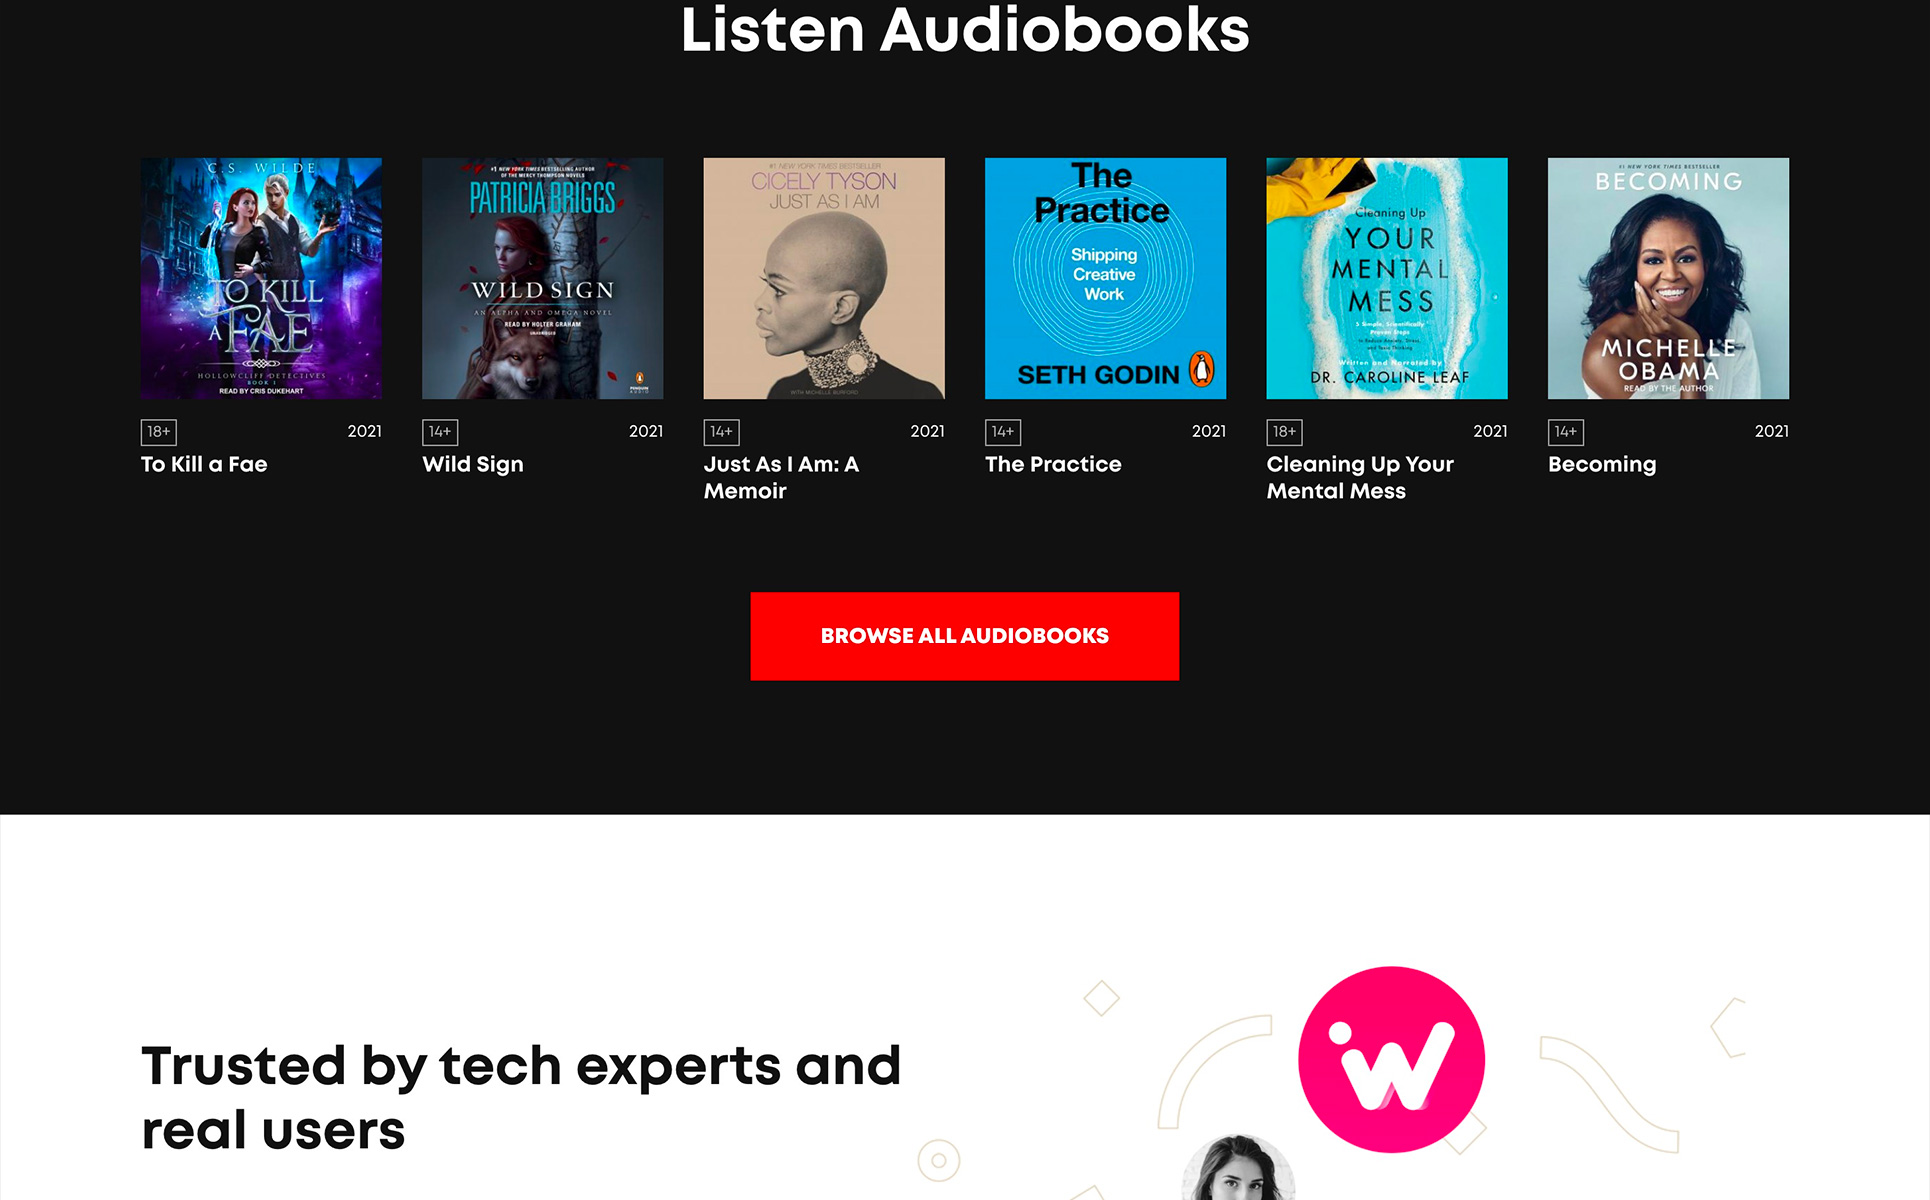The height and width of the screenshot is (1200, 1930).
Task: Open the To Kill a Fae cover
Action: click(261, 278)
